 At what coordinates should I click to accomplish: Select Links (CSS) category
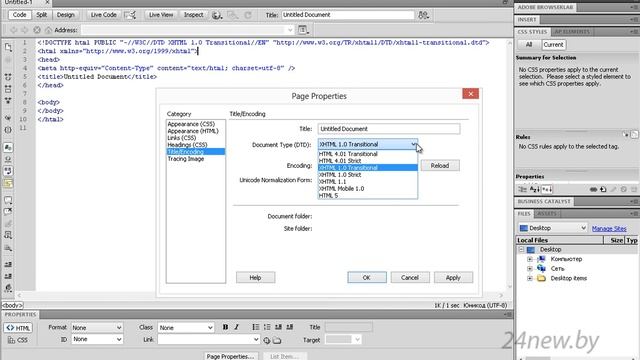pyautogui.click(x=182, y=138)
